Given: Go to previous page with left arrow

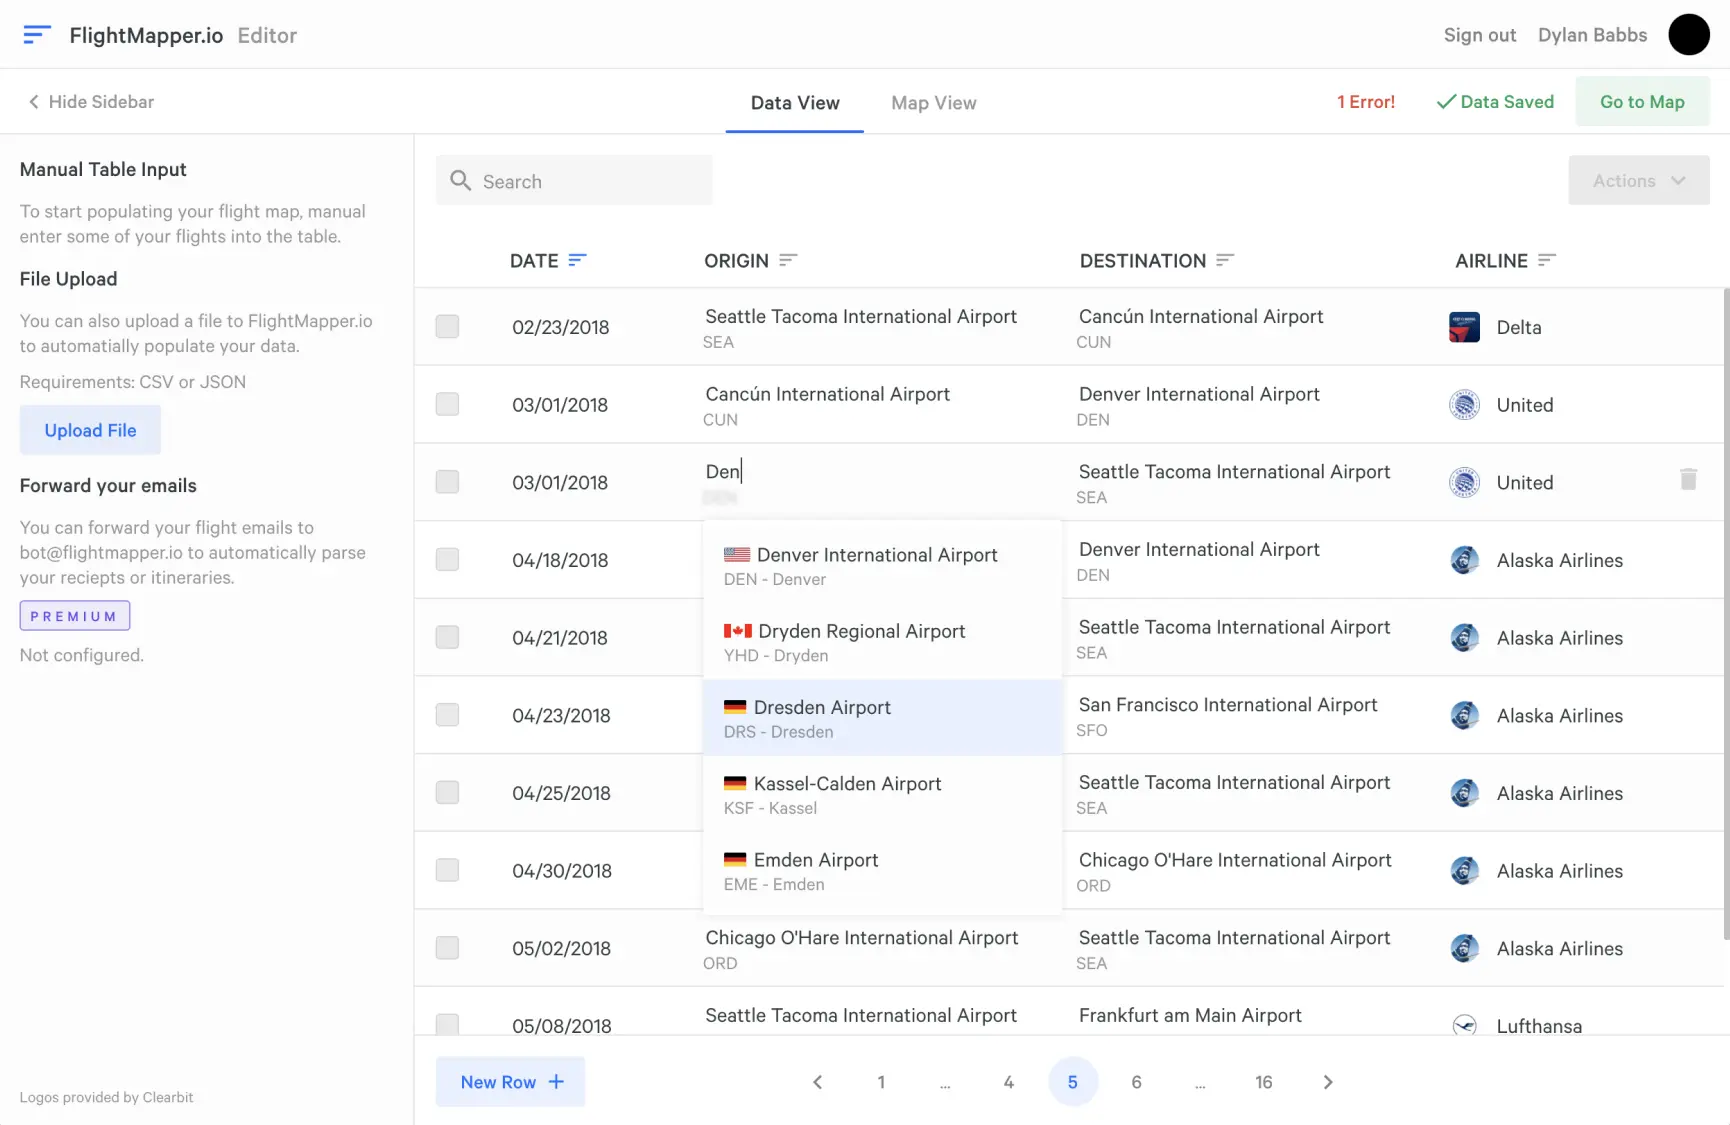Looking at the screenshot, I should point(817,1082).
